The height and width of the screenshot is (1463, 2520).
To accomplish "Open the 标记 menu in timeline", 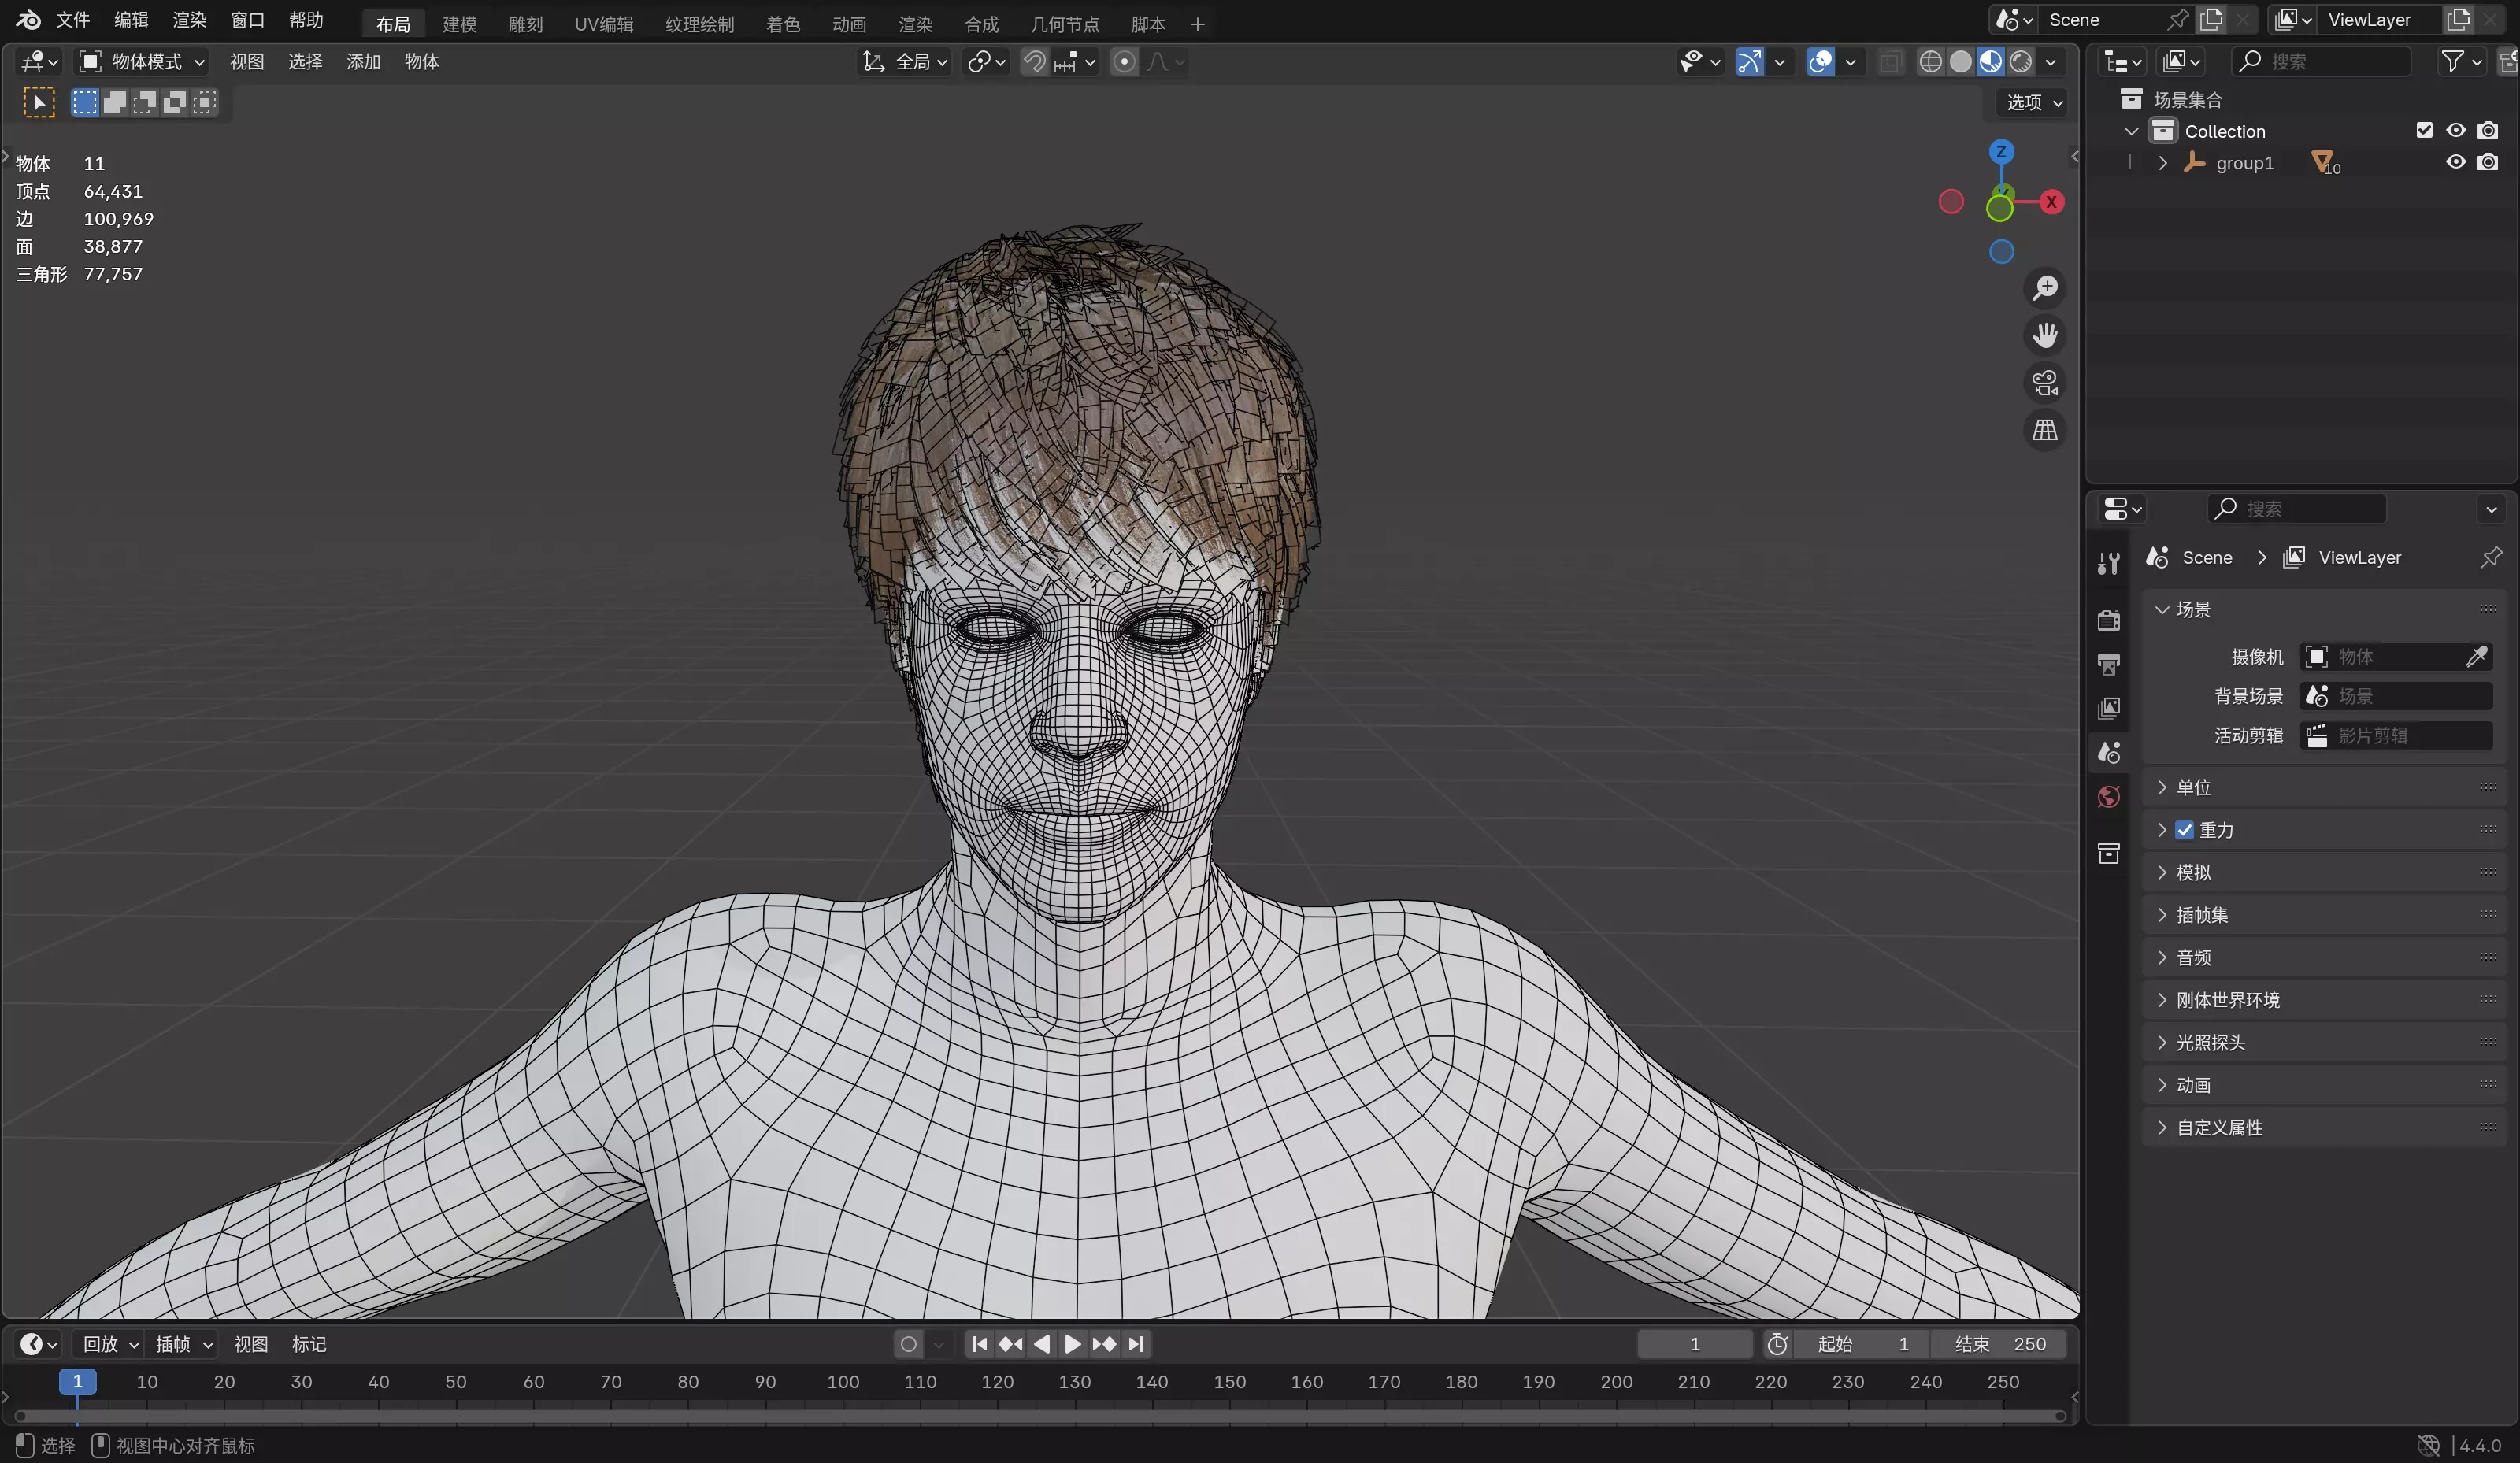I will pyautogui.click(x=309, y=1344).
